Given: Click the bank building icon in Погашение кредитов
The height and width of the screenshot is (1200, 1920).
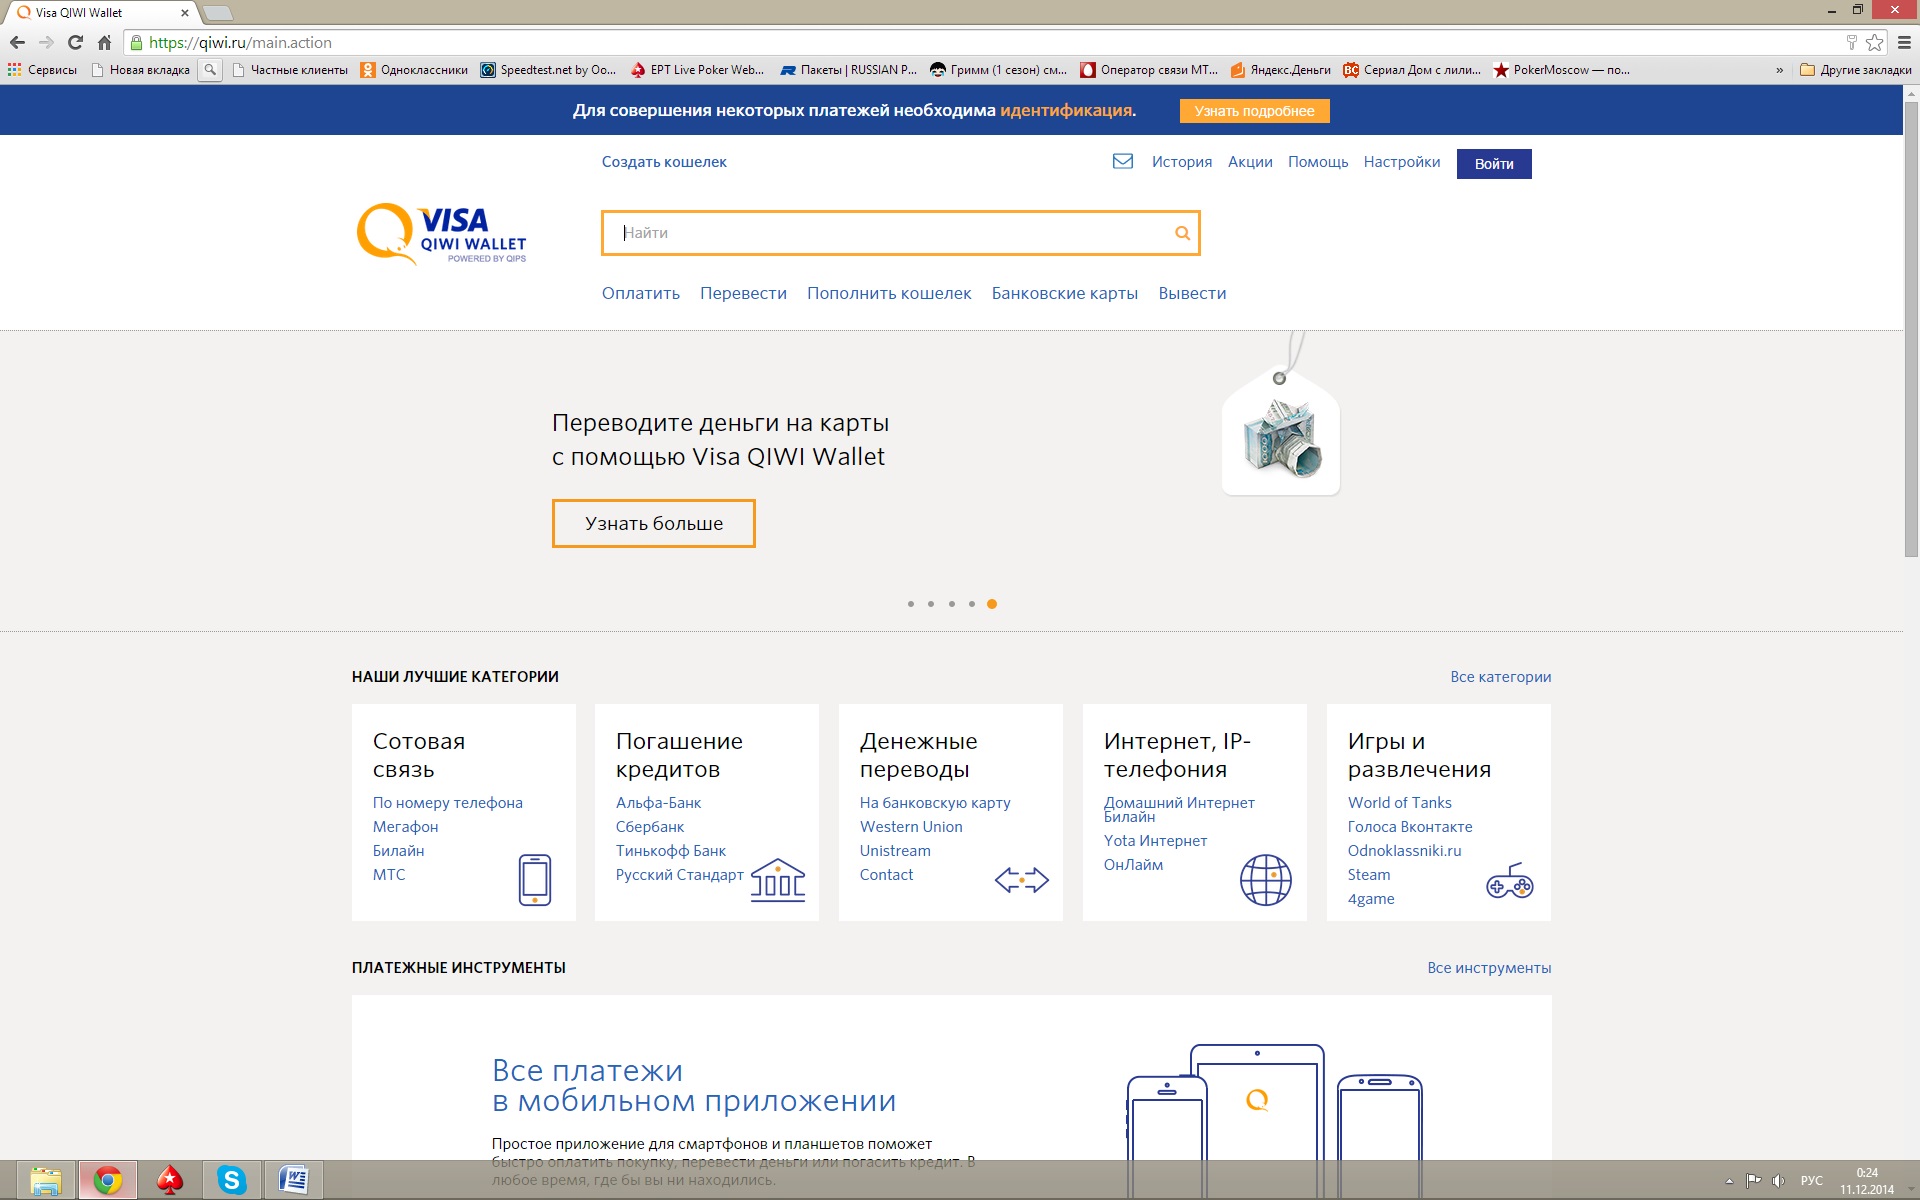Looking at the screenshot, I should pyautogui.click(x=778, y=880).
